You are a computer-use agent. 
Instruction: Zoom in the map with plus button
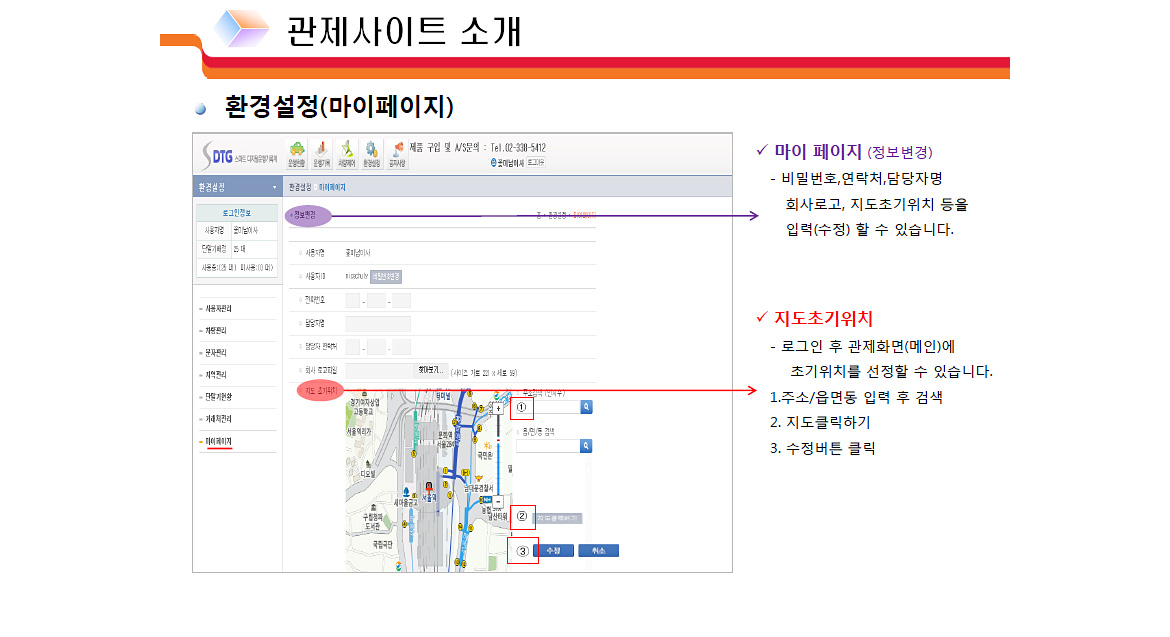pyautogui.click(x=499, y=408)
